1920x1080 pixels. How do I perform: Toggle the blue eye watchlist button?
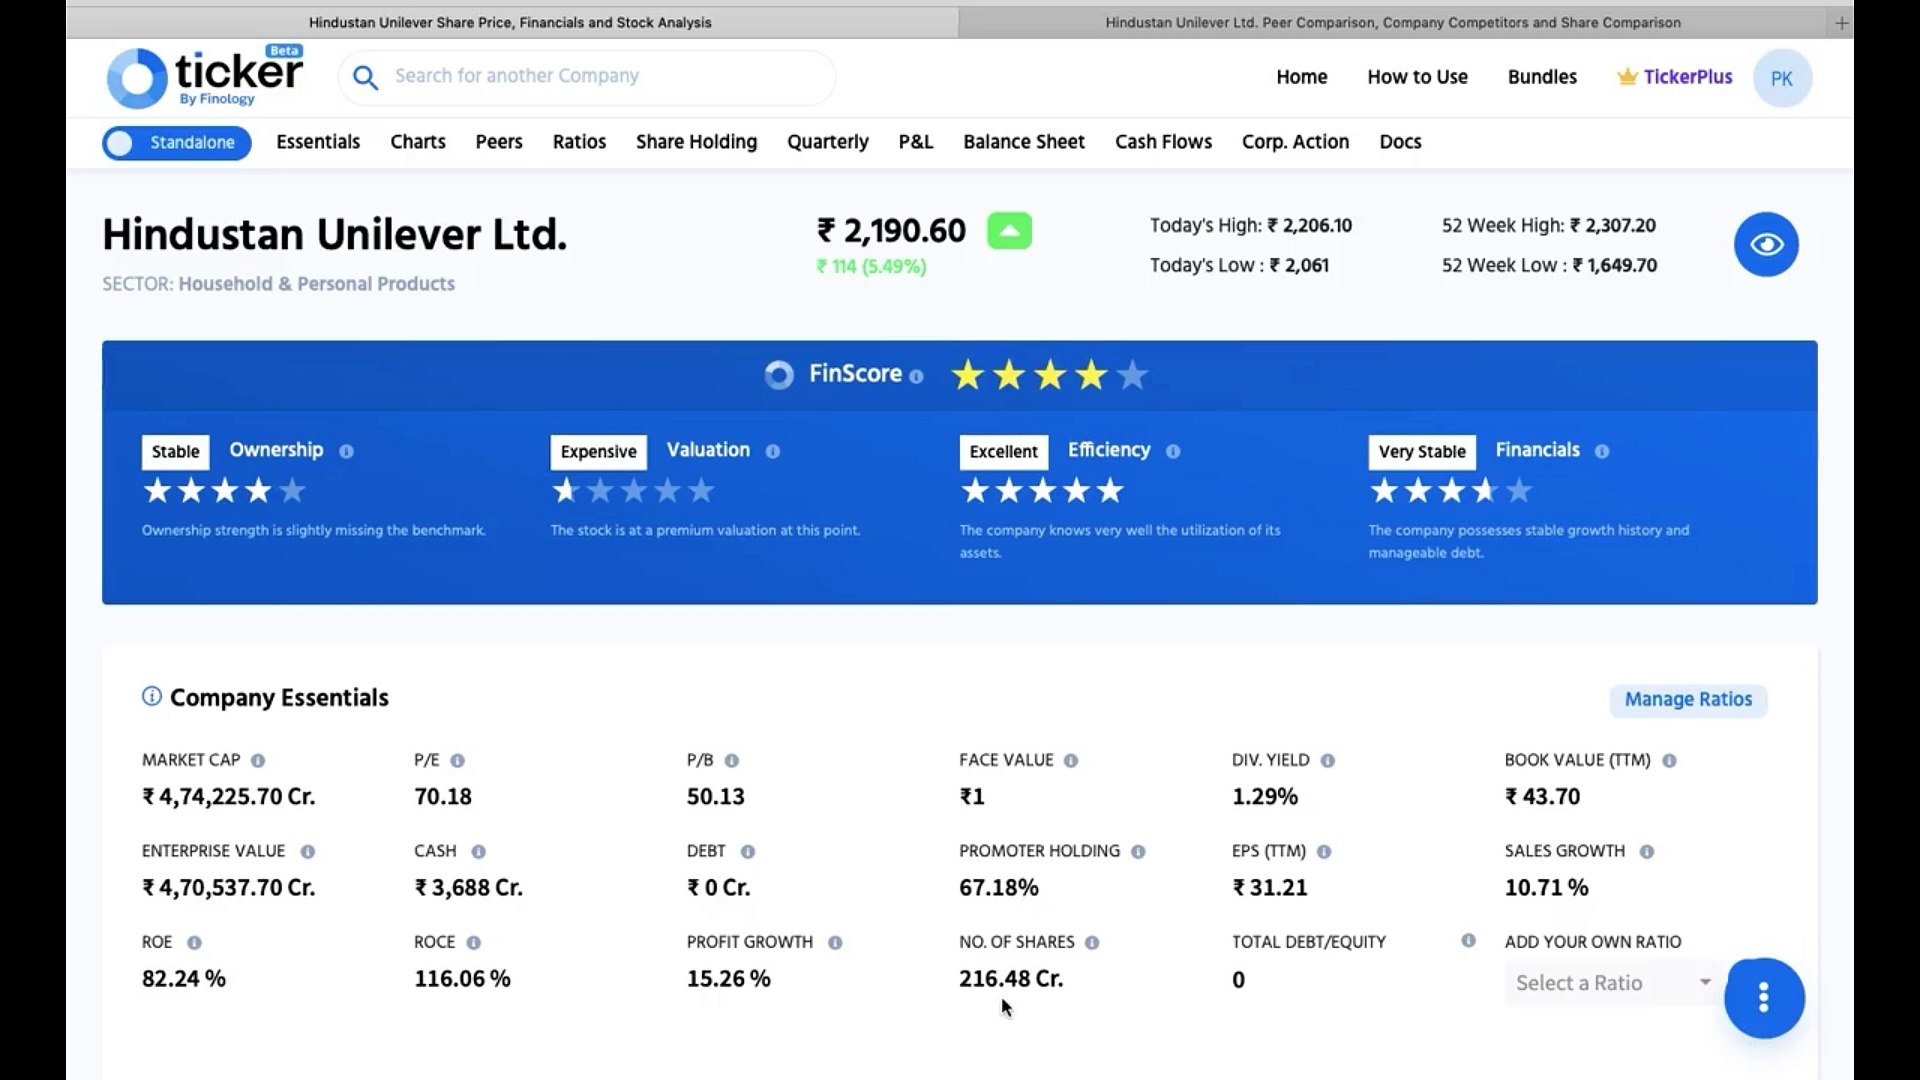pos(1765,245)
